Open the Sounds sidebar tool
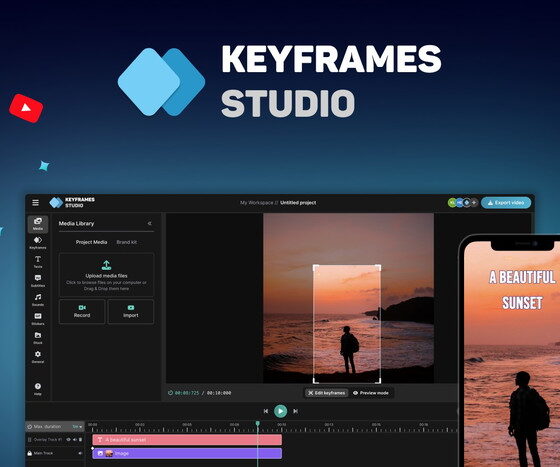Screen dimensions: 560x467 coord(38,300)
